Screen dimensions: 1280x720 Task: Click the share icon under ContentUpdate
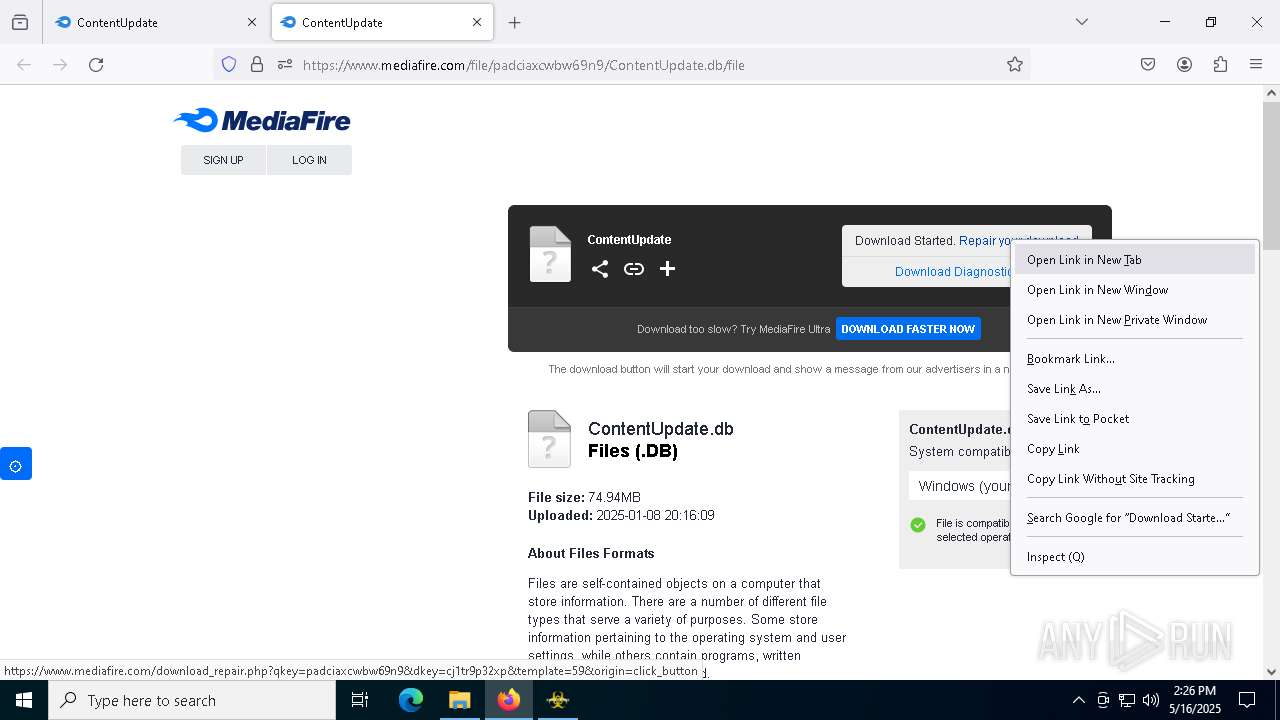(x=599, y=269)
